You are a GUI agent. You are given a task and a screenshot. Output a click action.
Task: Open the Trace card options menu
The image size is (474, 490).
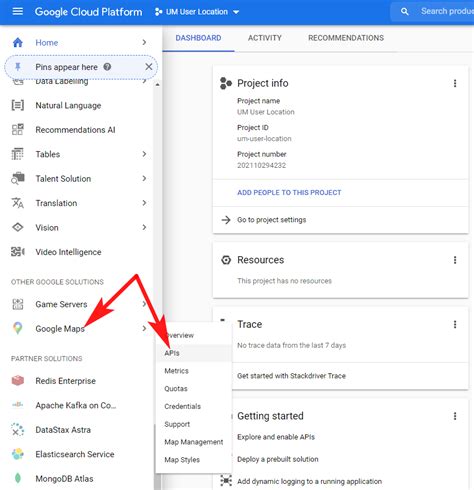tap(455, 324)
